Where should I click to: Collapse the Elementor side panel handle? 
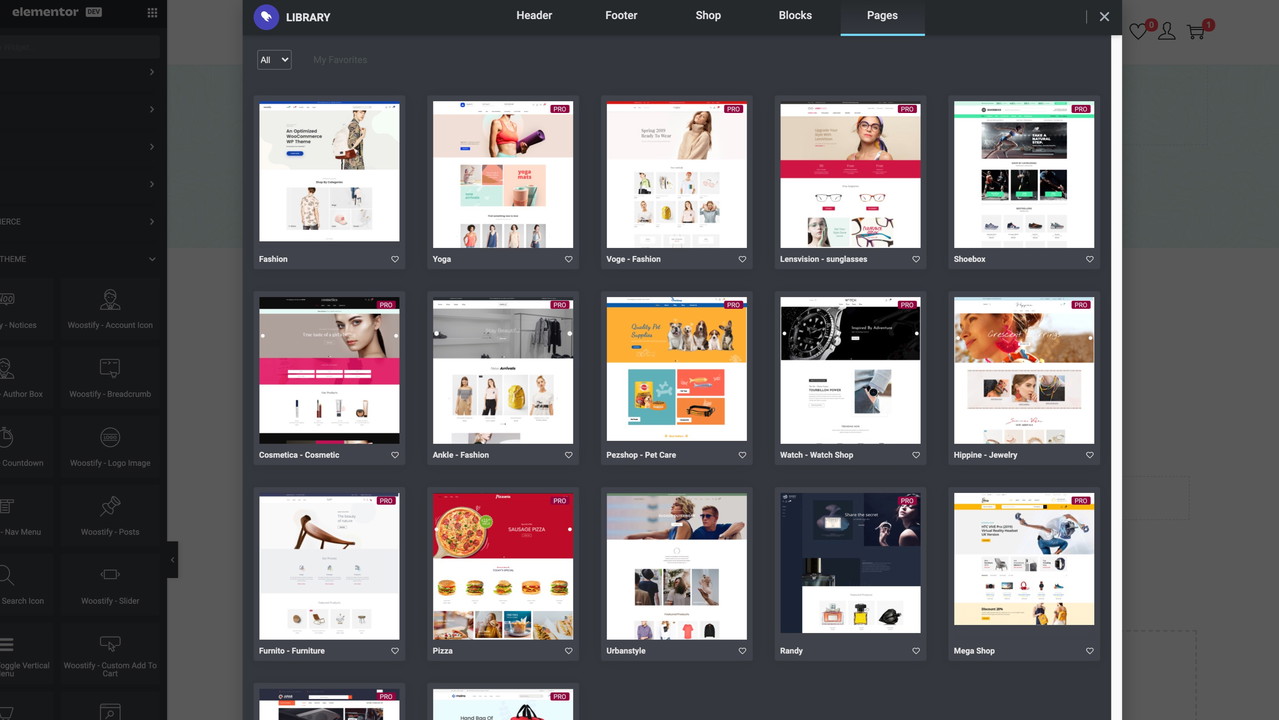tap(172, 560)
